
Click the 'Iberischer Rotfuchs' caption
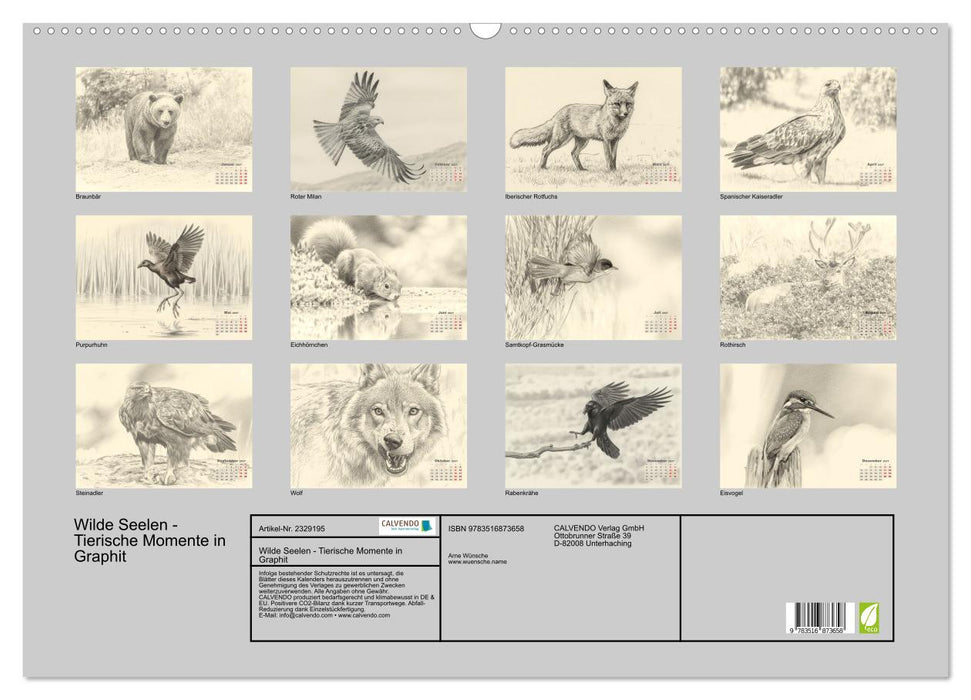coord(531,196)
